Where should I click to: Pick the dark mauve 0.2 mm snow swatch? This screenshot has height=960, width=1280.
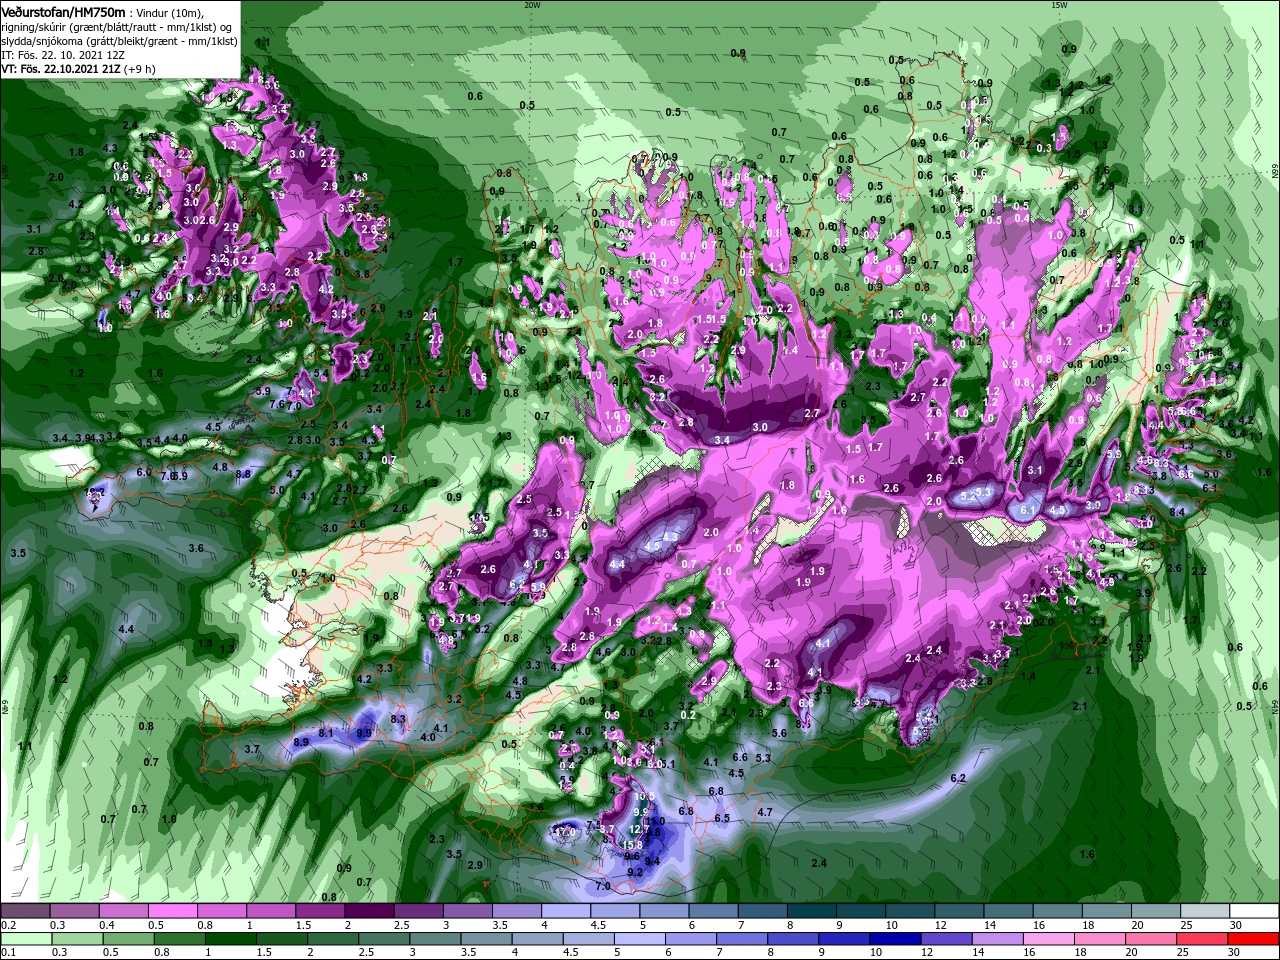click(x=24, y=911)
